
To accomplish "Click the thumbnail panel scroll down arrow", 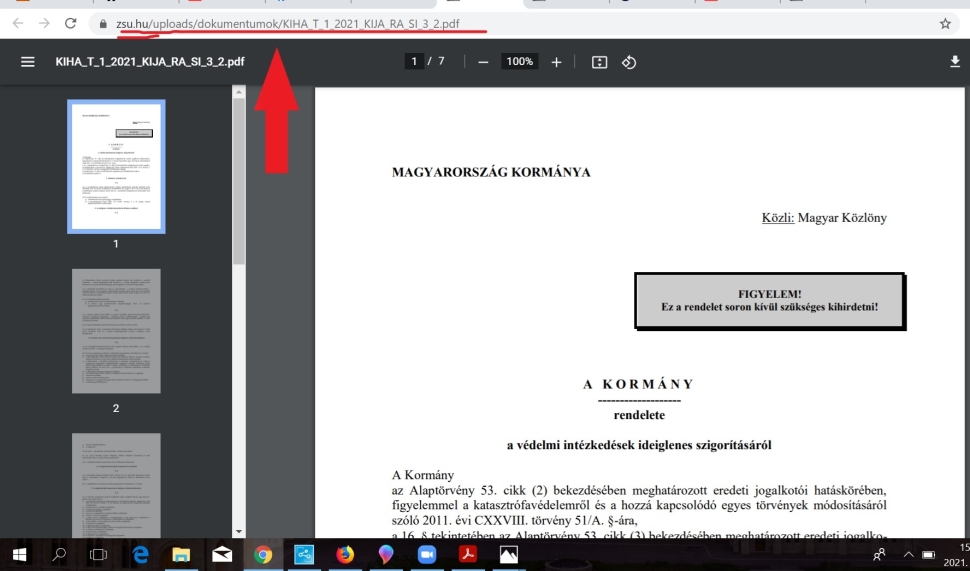I will coord(239,531).
